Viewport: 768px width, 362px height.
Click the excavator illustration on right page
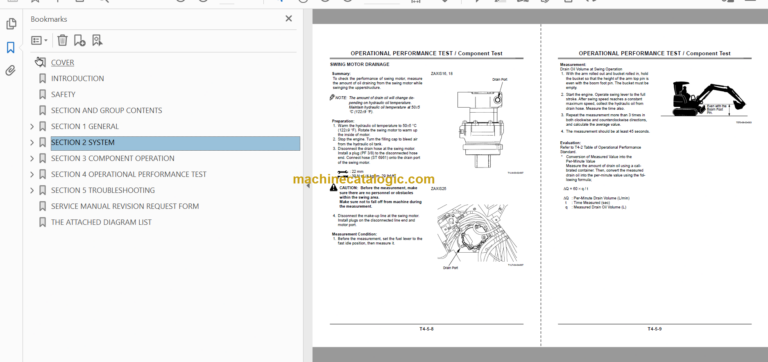point(703,100)
